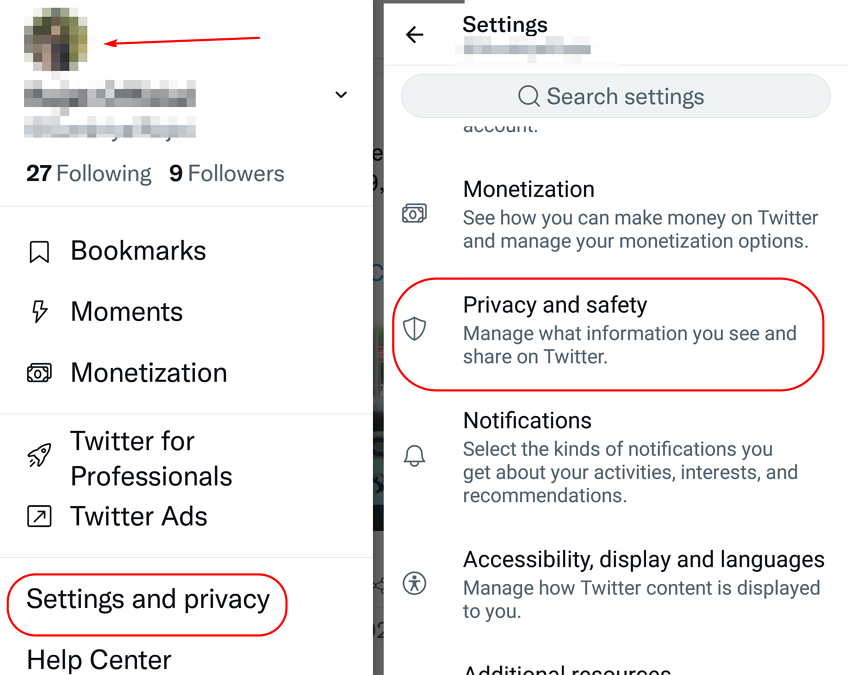Click the Privacy and safety shield icon
This screenshot has width=850, height=675.
point(415,329)
